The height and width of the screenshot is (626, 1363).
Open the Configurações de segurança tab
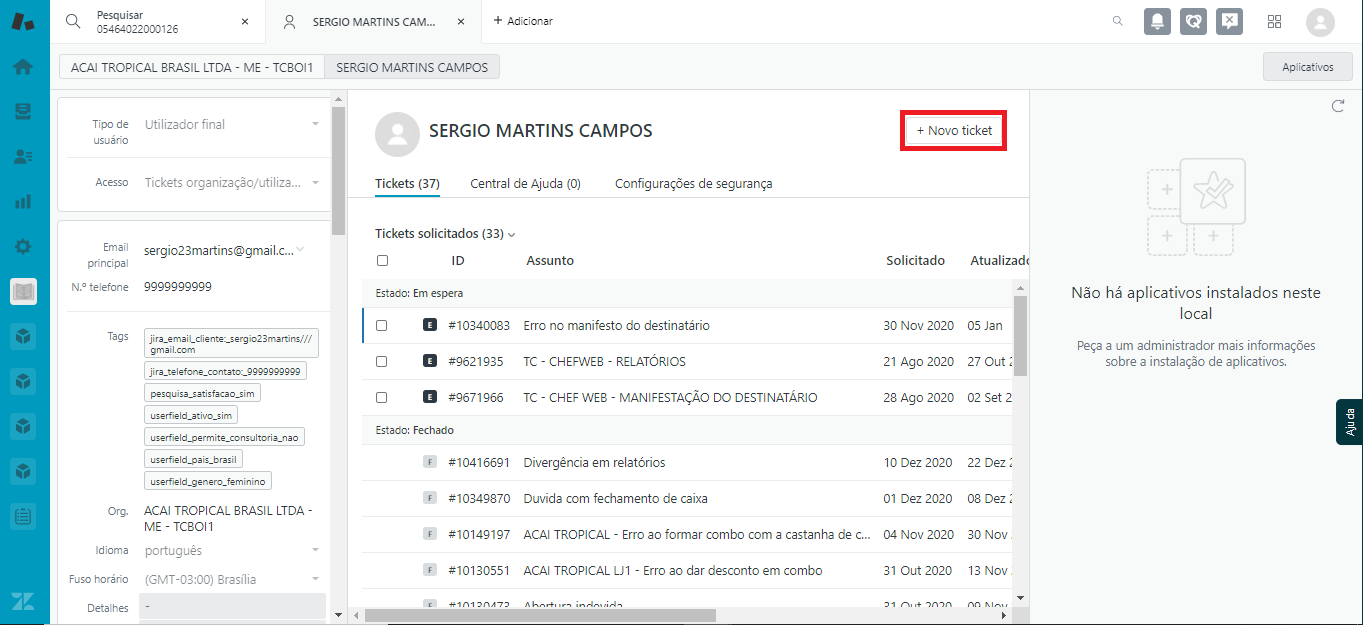pos(693,184)
